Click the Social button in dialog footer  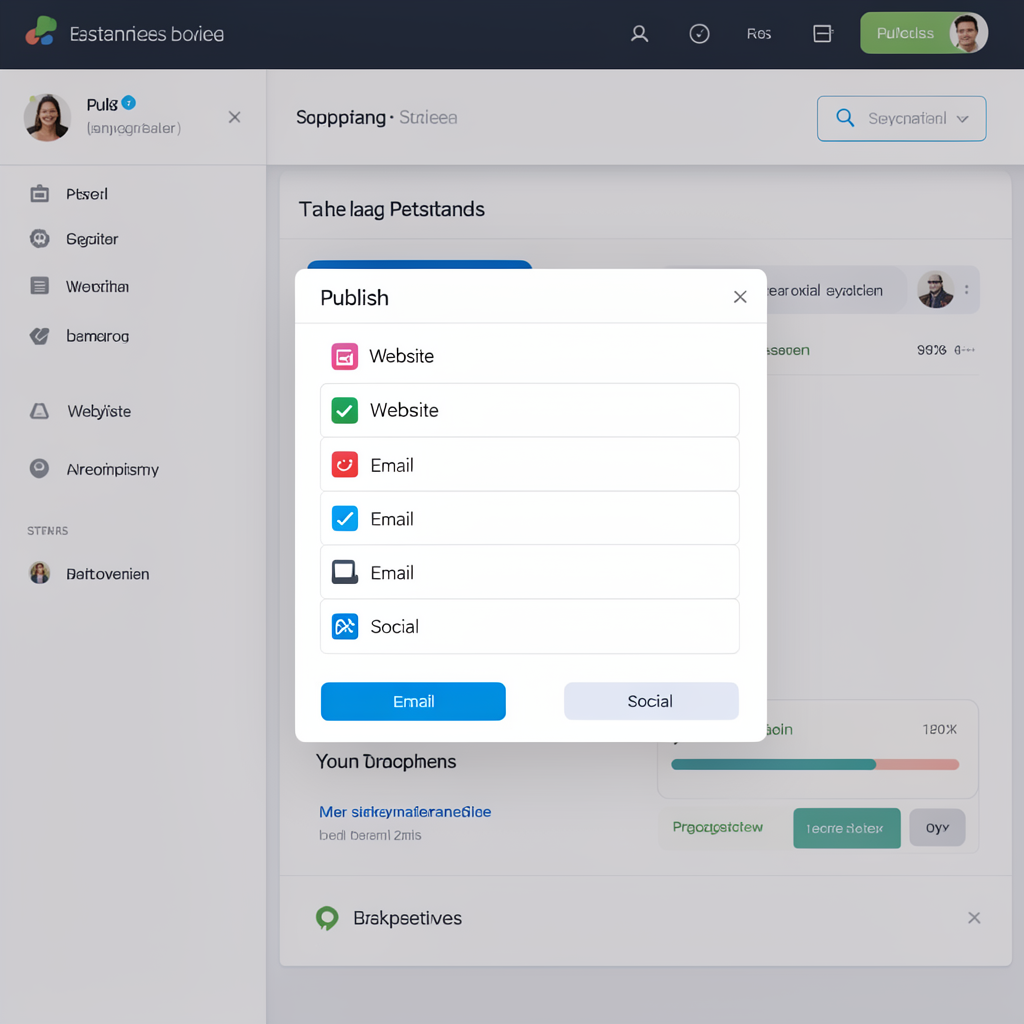click(x=651, y=701)
